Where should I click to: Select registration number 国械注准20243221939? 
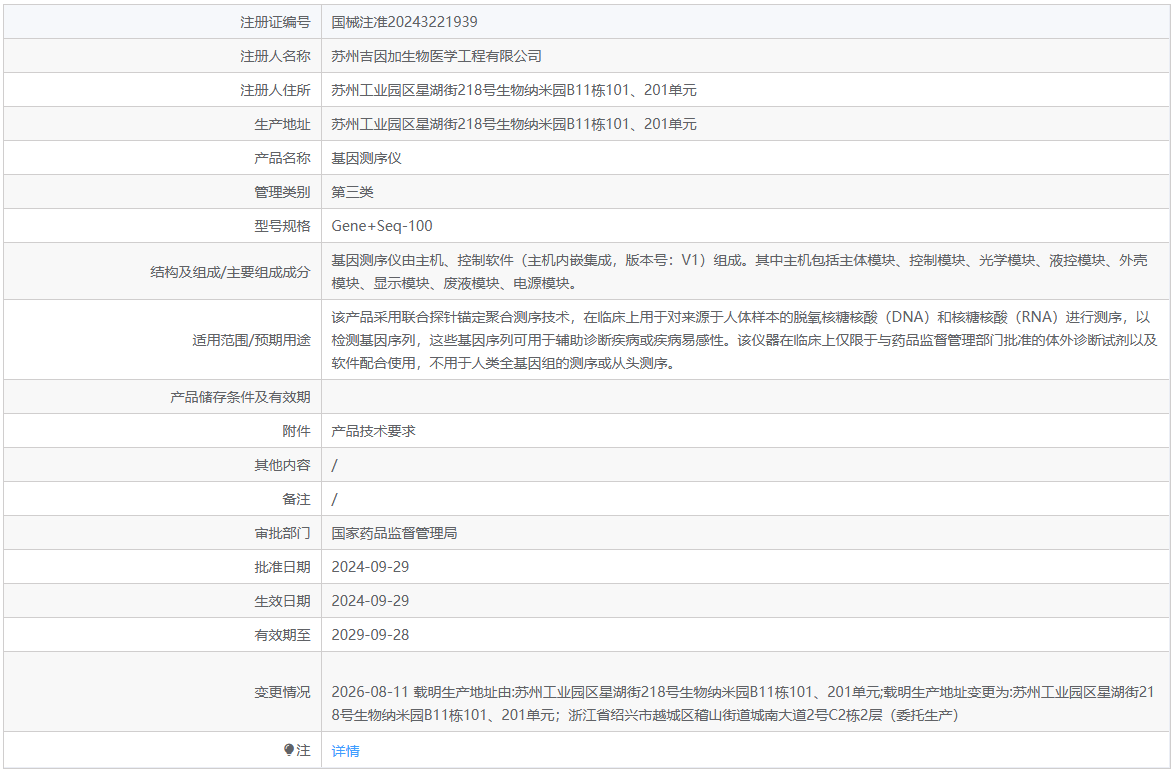404,22
